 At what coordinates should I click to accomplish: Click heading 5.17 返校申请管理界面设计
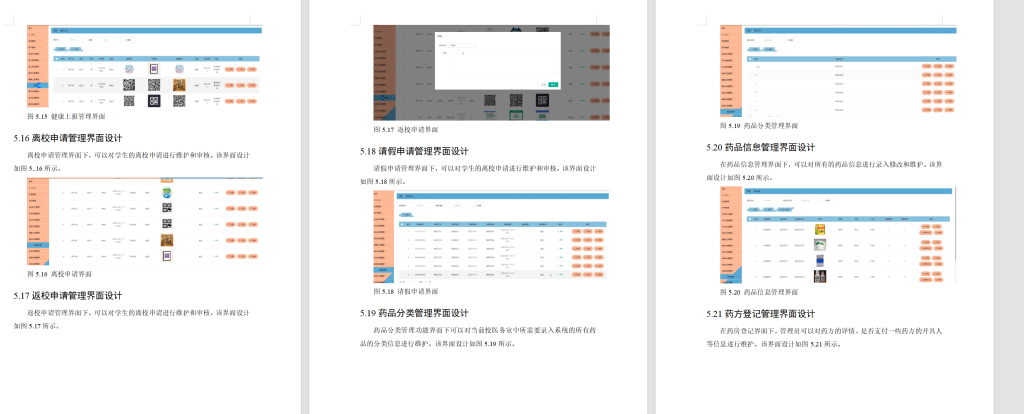tap(68, 296)
